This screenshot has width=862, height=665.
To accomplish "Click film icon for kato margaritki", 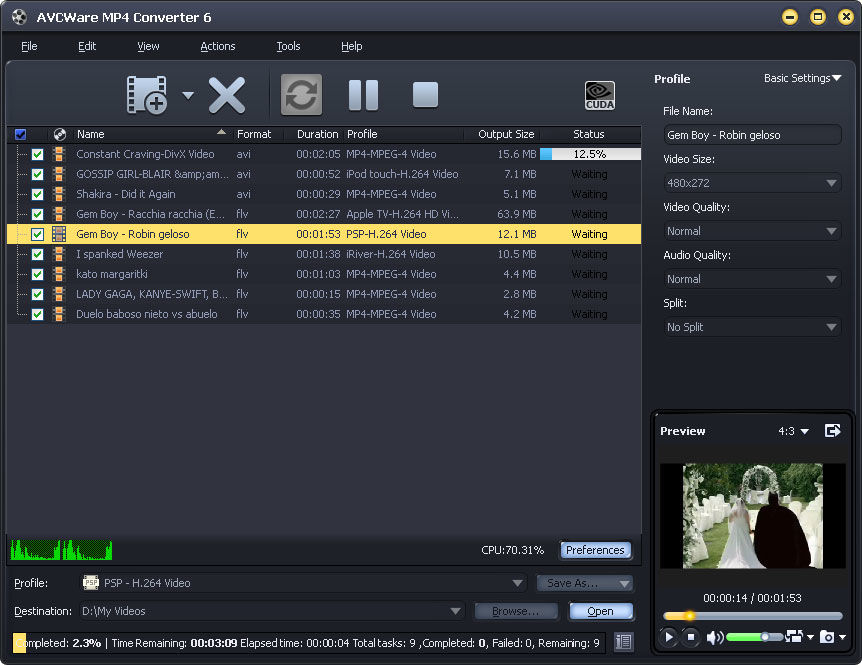I will coord(59,274).
